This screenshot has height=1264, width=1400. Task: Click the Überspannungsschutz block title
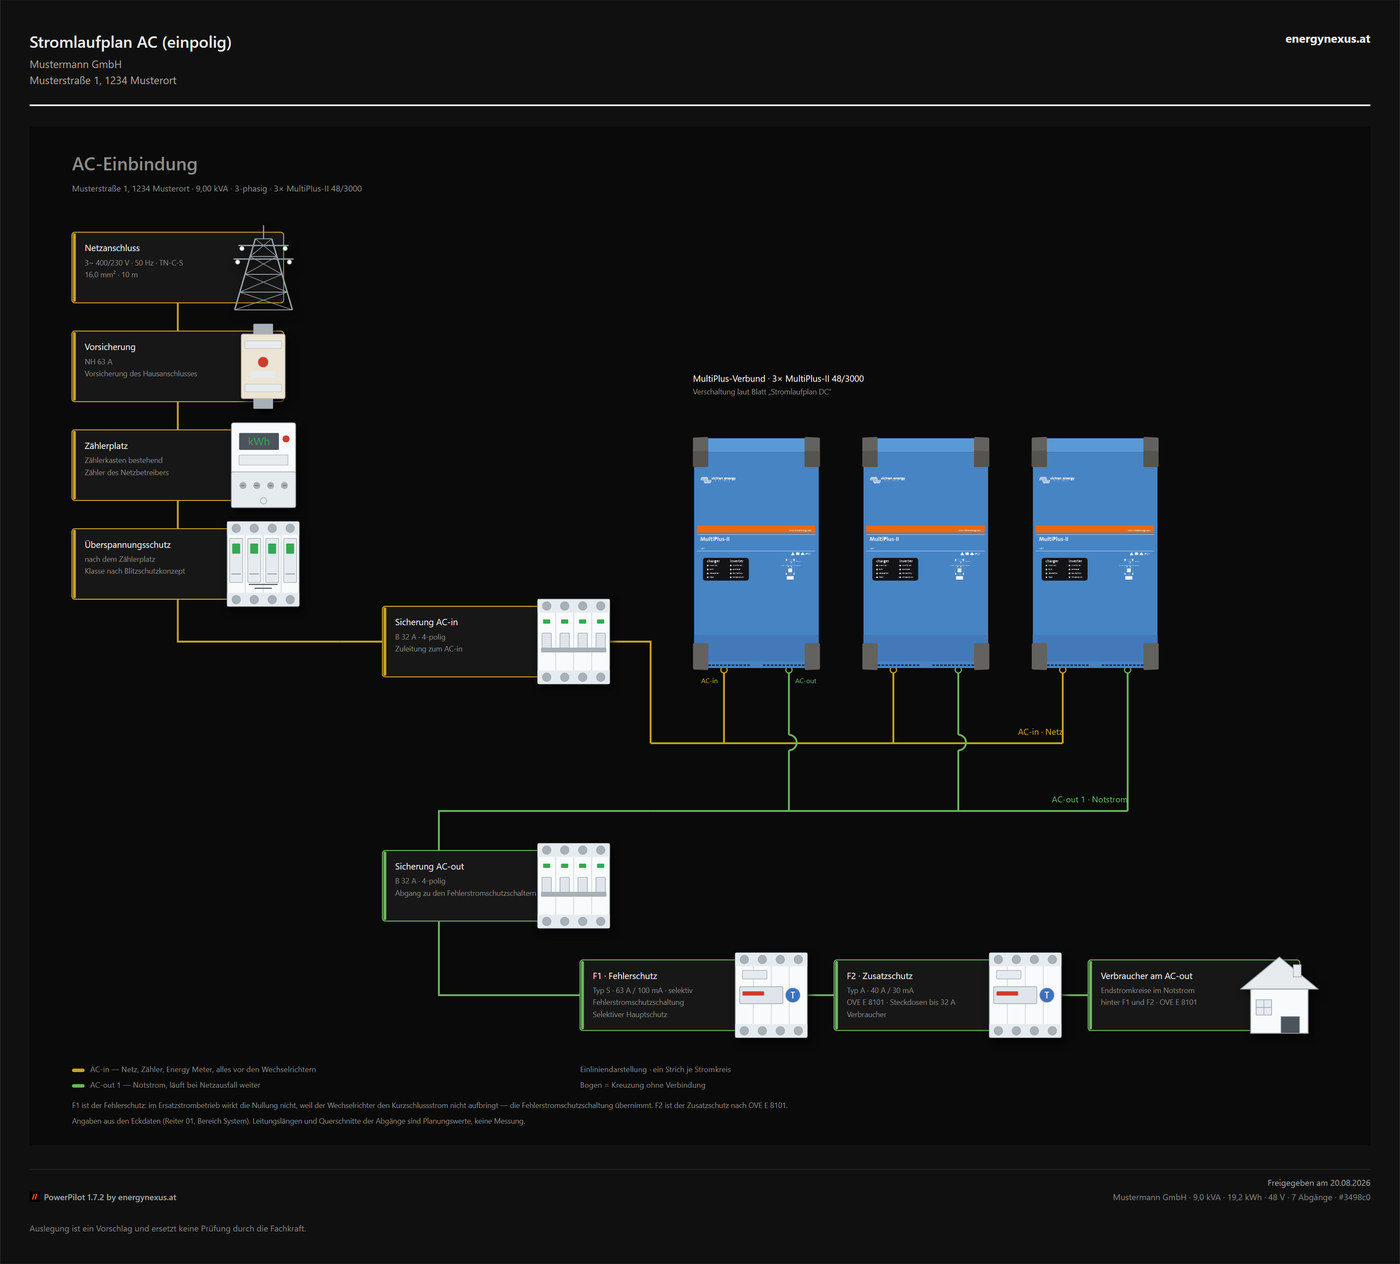[x=127, y=545]
